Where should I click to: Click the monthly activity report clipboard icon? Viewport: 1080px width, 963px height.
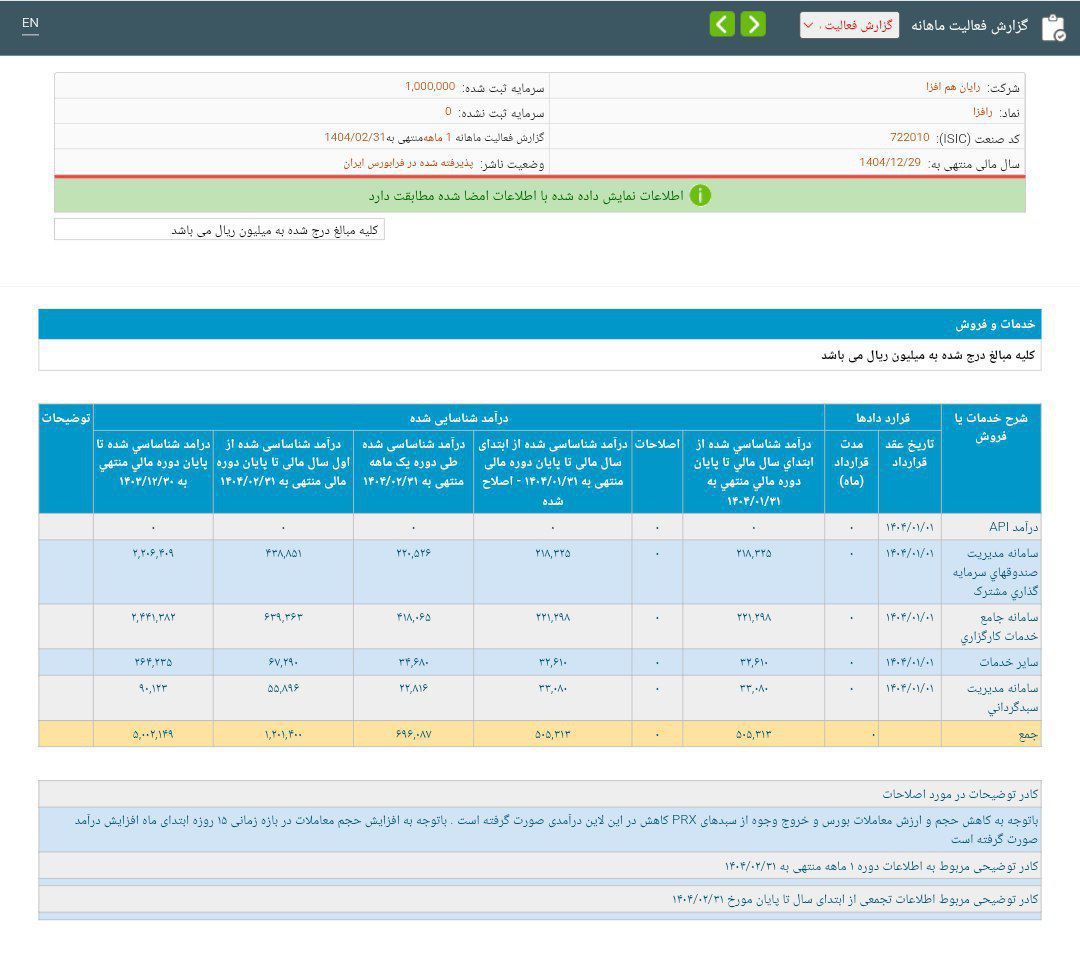point(1053,28)
